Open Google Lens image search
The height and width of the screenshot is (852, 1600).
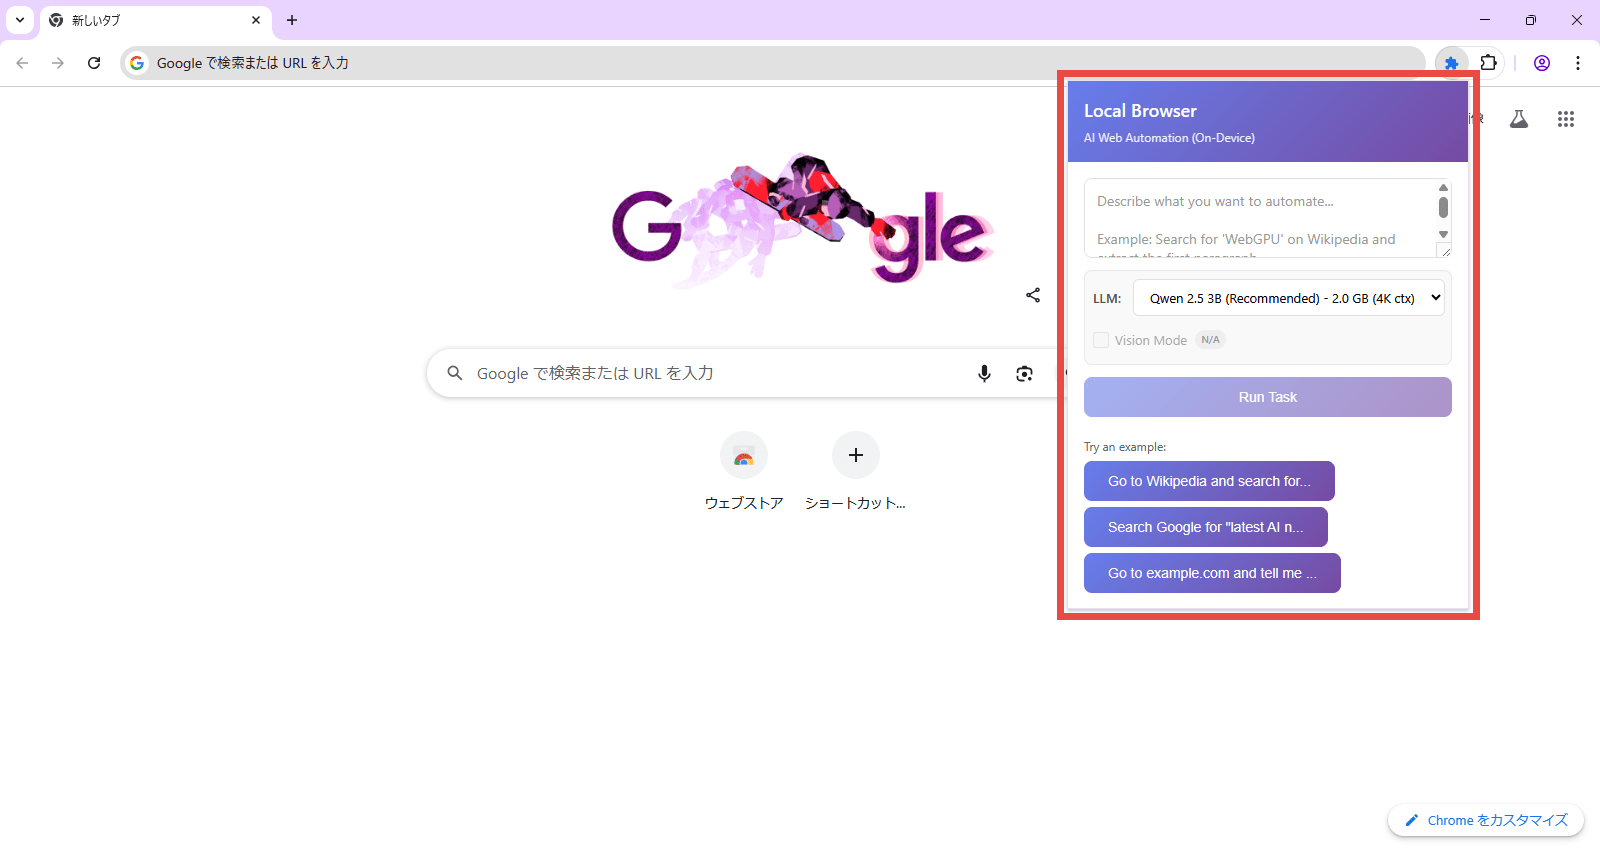pos(1024,373)
